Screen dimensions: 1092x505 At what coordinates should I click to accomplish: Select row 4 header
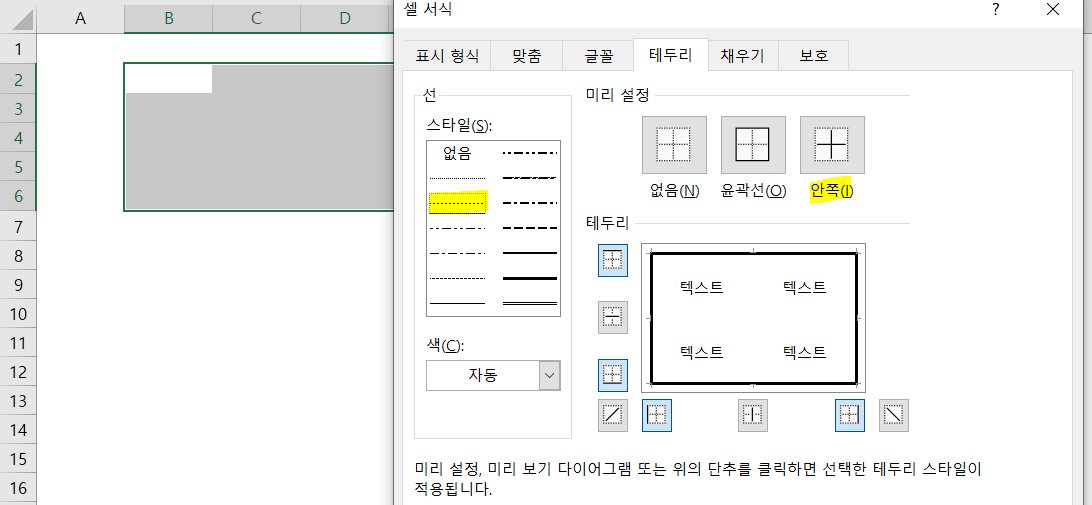[x=18, y=138]
